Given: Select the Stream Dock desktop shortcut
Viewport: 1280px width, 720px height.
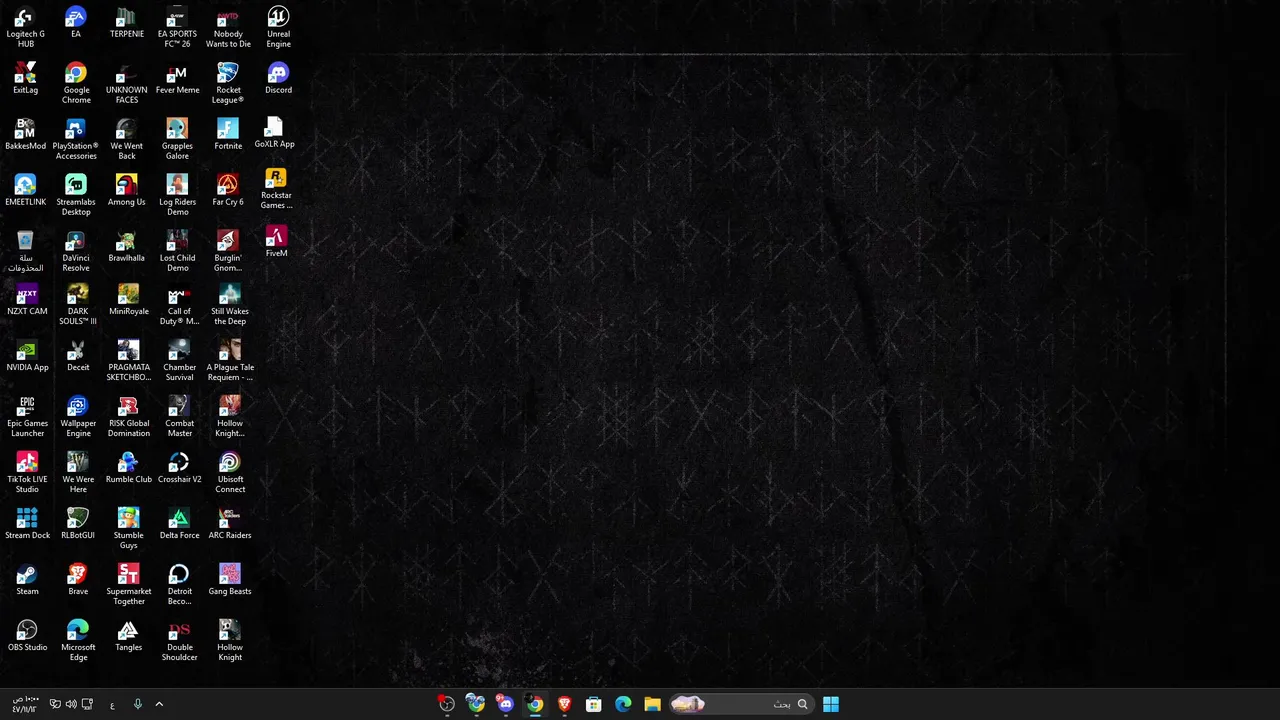Looking at the screenshot, I should point(27,524).
